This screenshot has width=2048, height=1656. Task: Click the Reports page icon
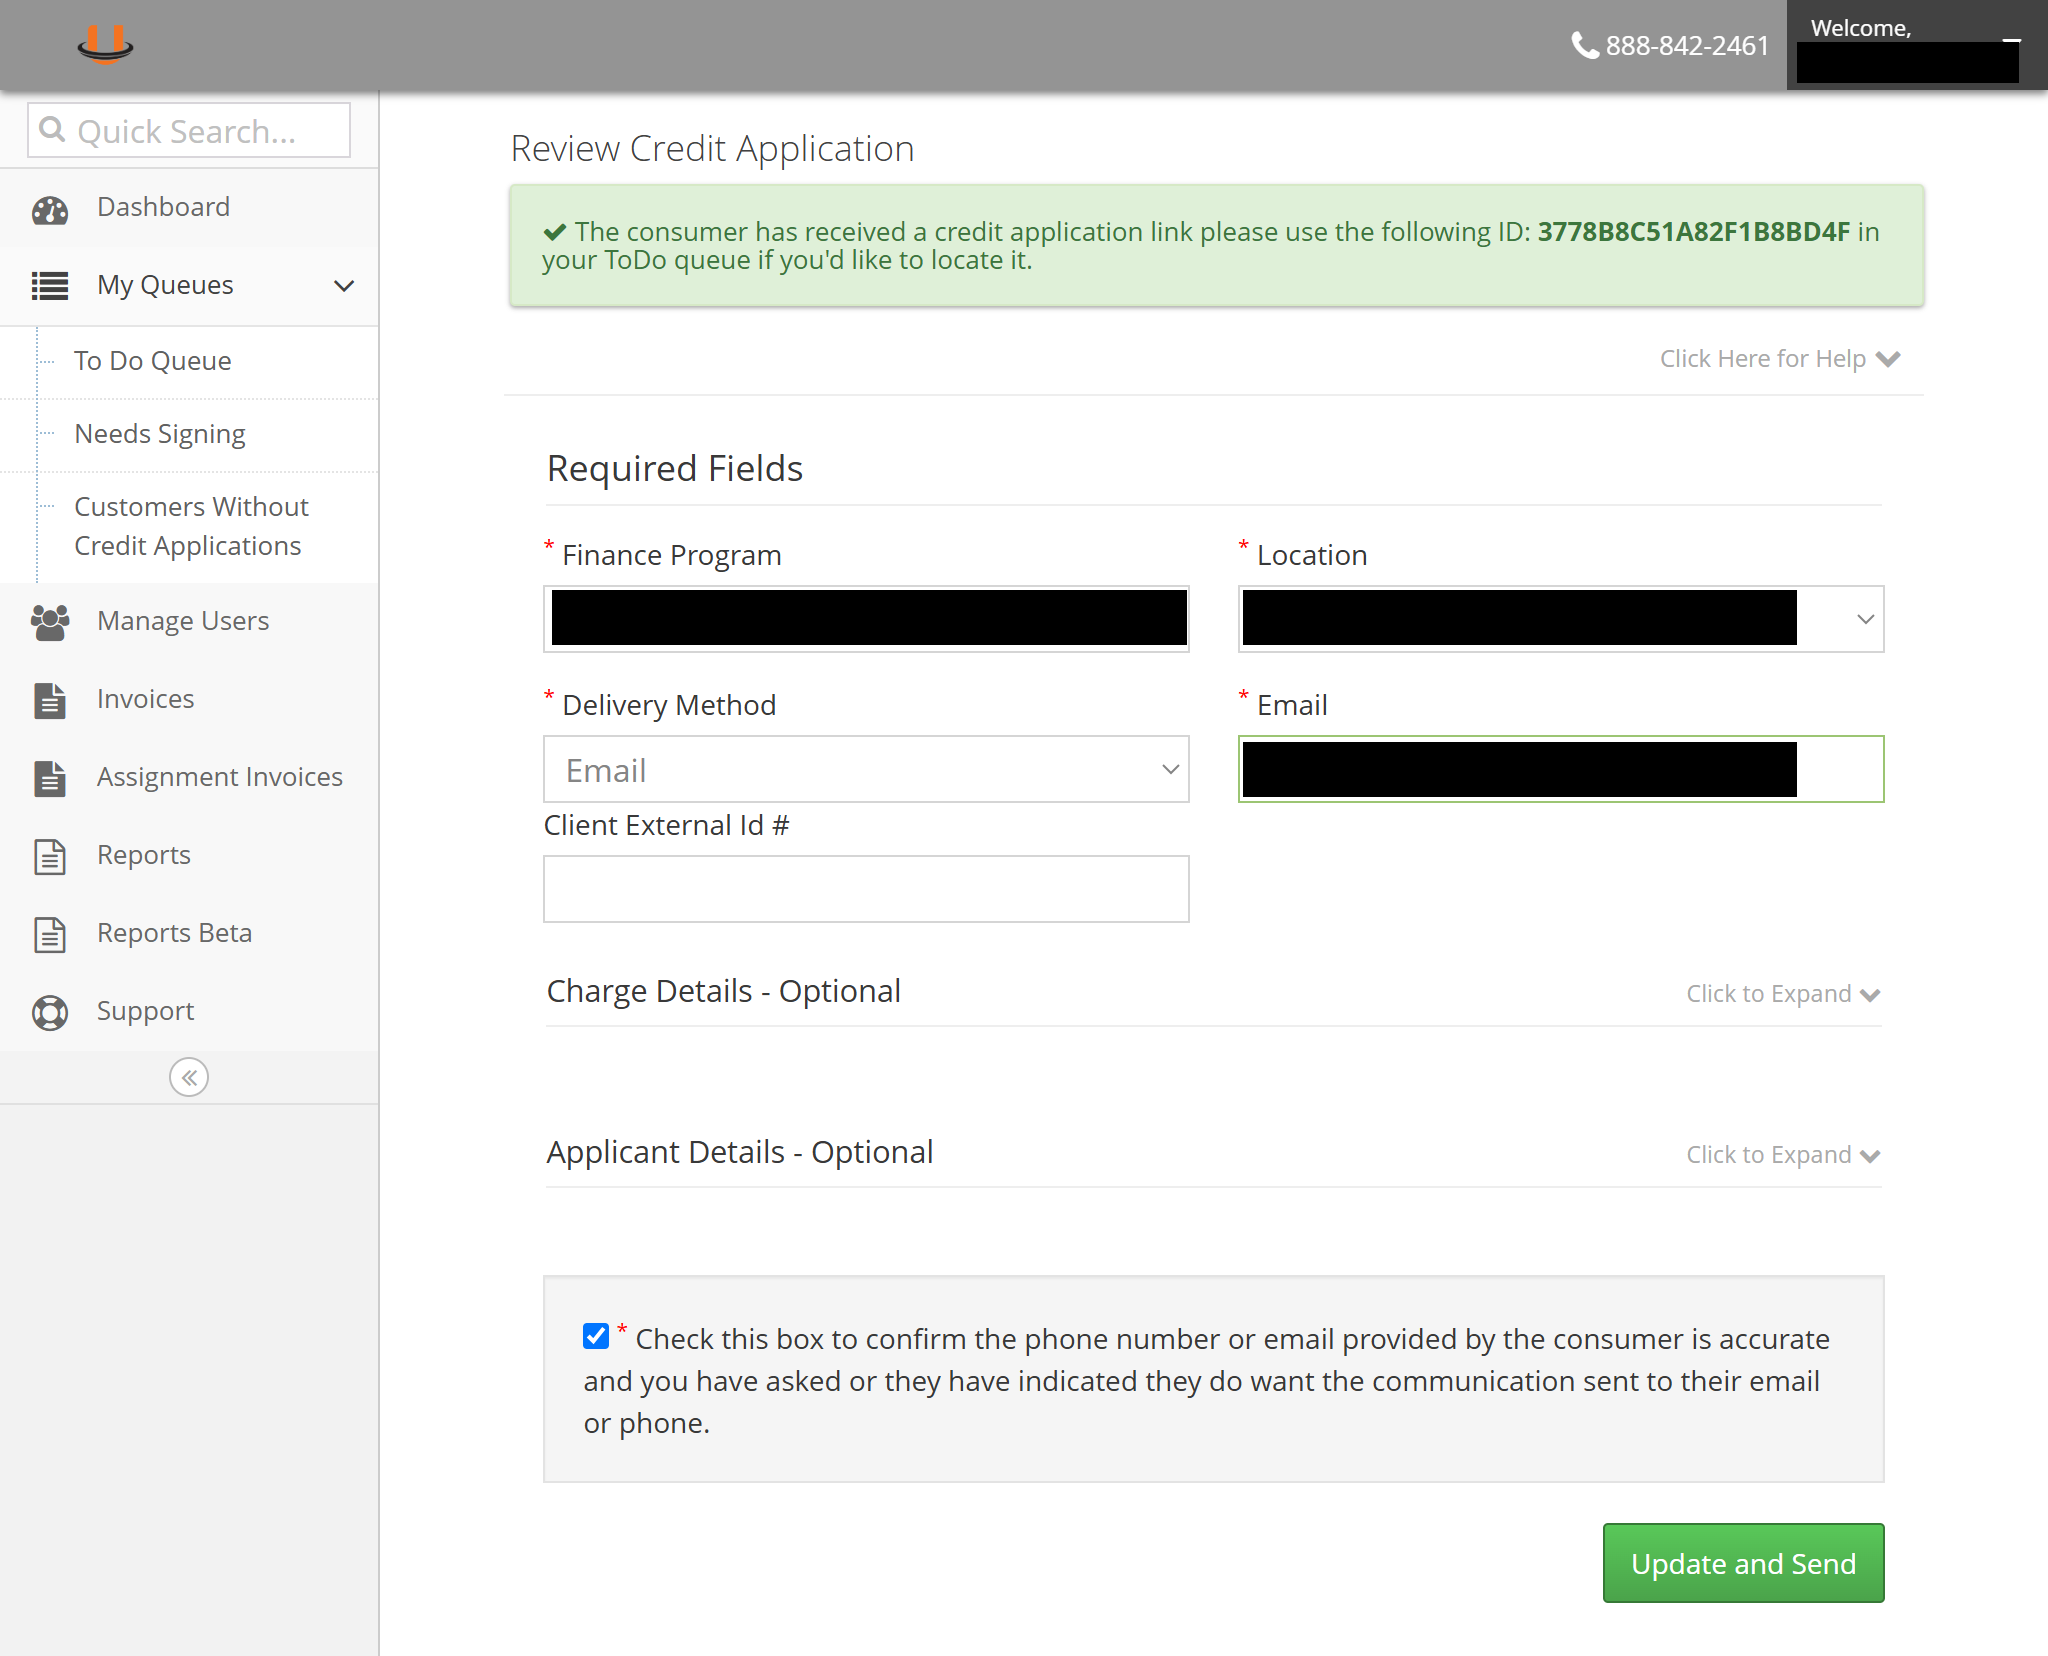50,856
